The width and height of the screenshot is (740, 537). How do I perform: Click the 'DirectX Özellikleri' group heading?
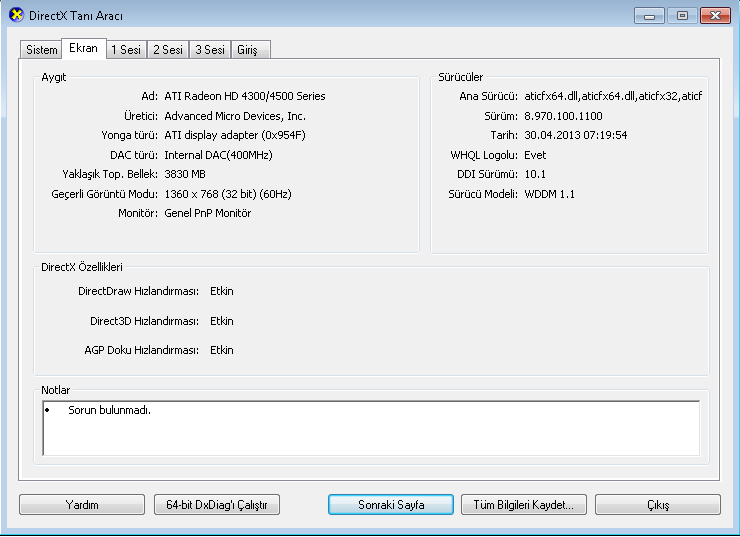(82, 267)
